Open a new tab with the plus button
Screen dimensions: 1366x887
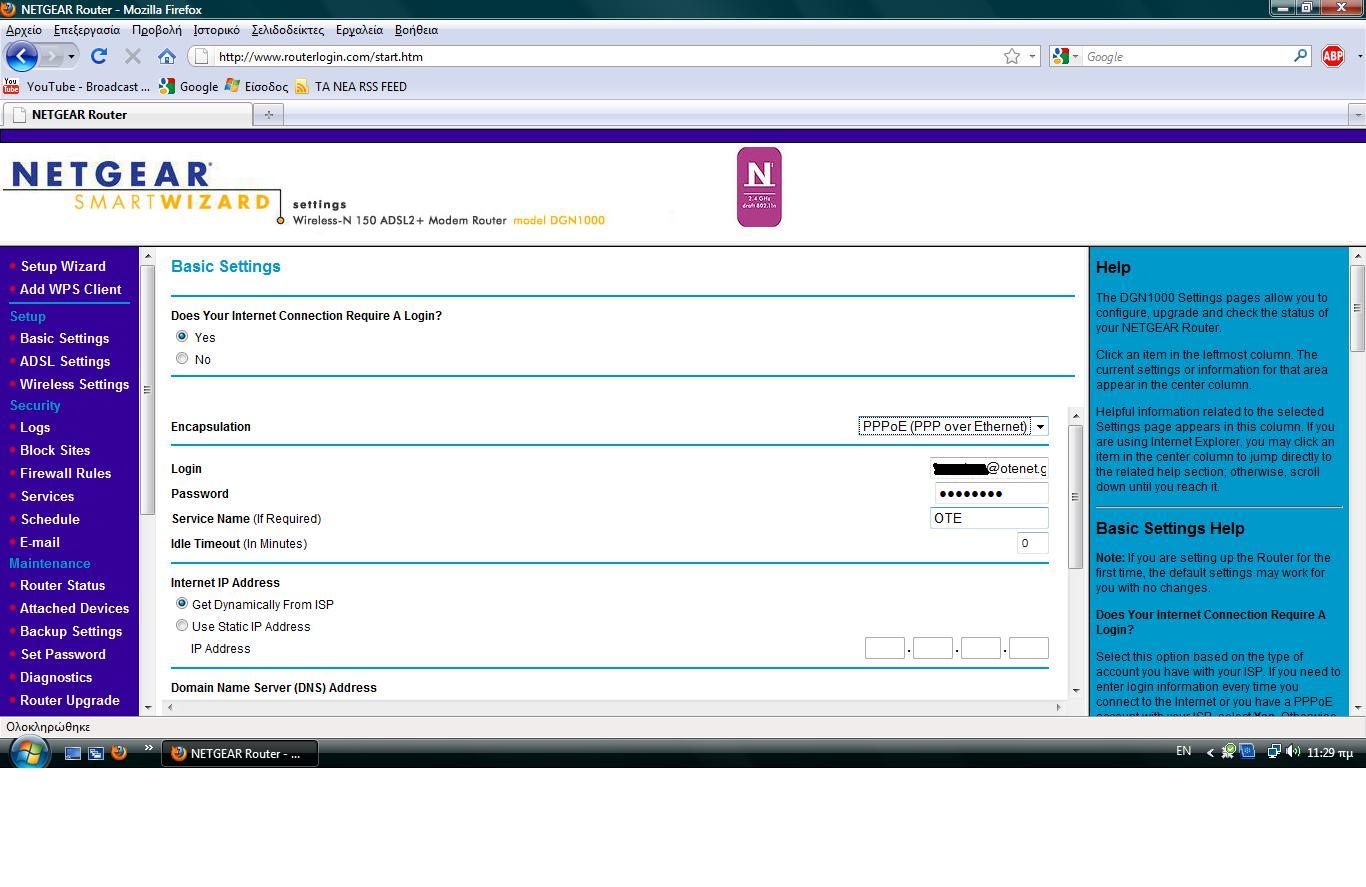(268, 114)
